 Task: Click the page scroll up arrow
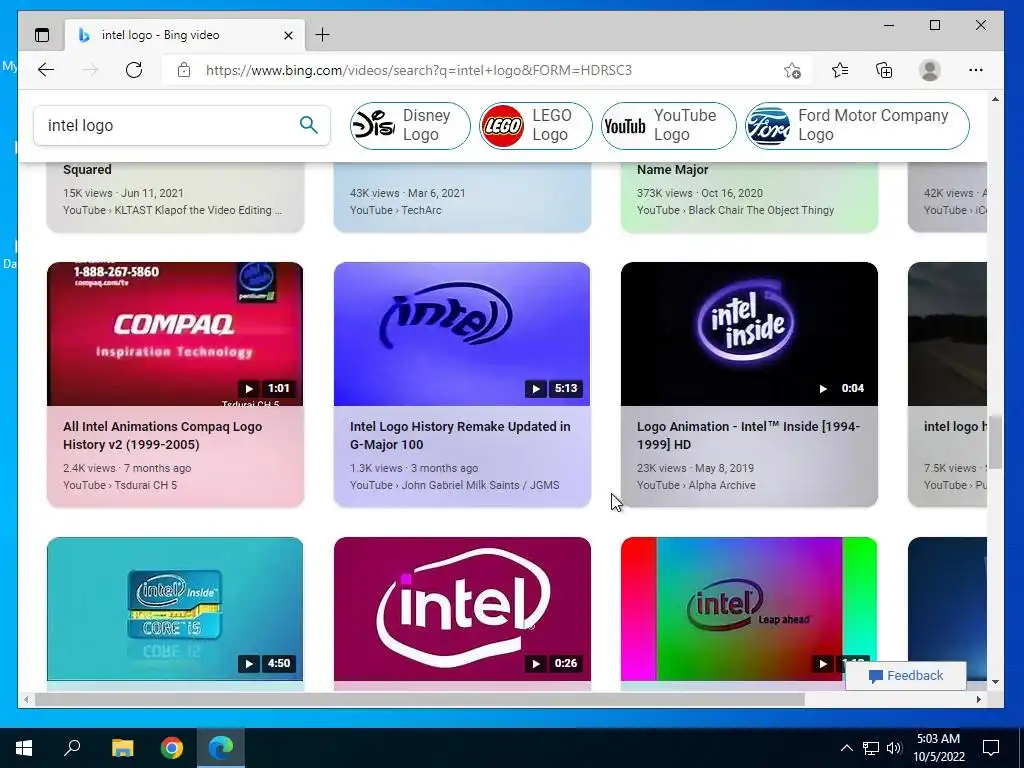[995, 99]
